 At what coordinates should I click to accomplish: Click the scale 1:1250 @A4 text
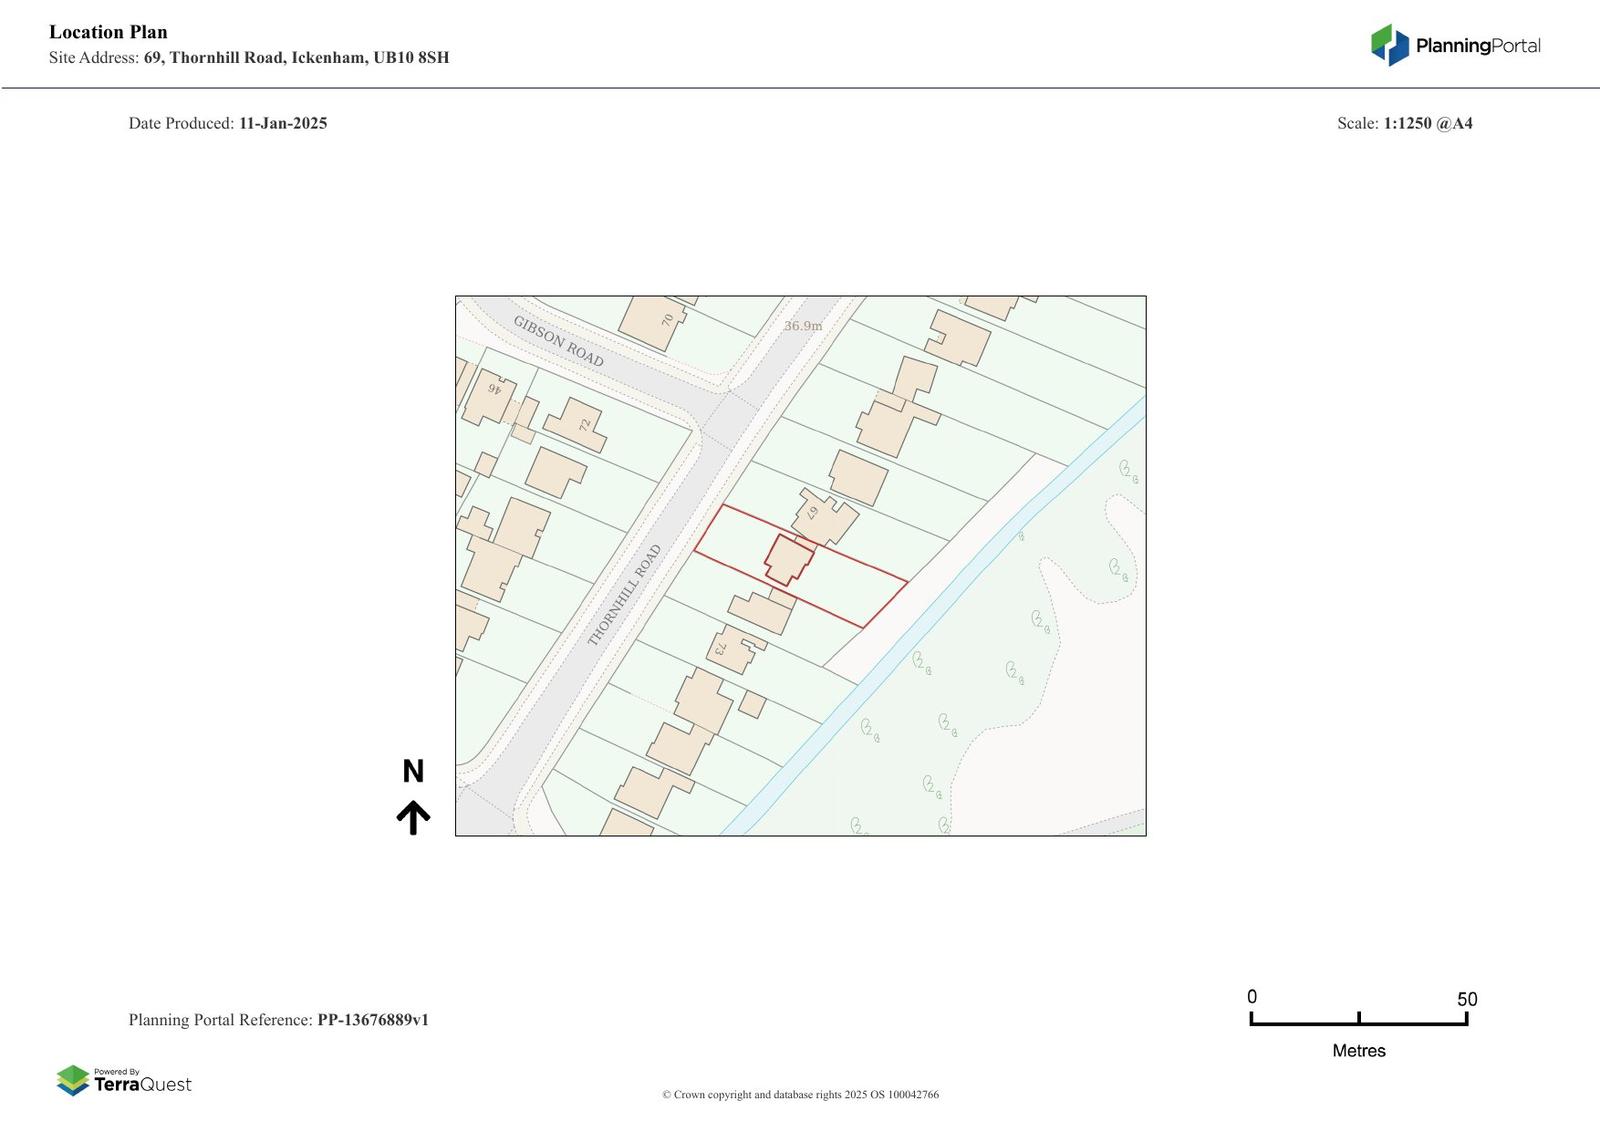pos(1427,123)
